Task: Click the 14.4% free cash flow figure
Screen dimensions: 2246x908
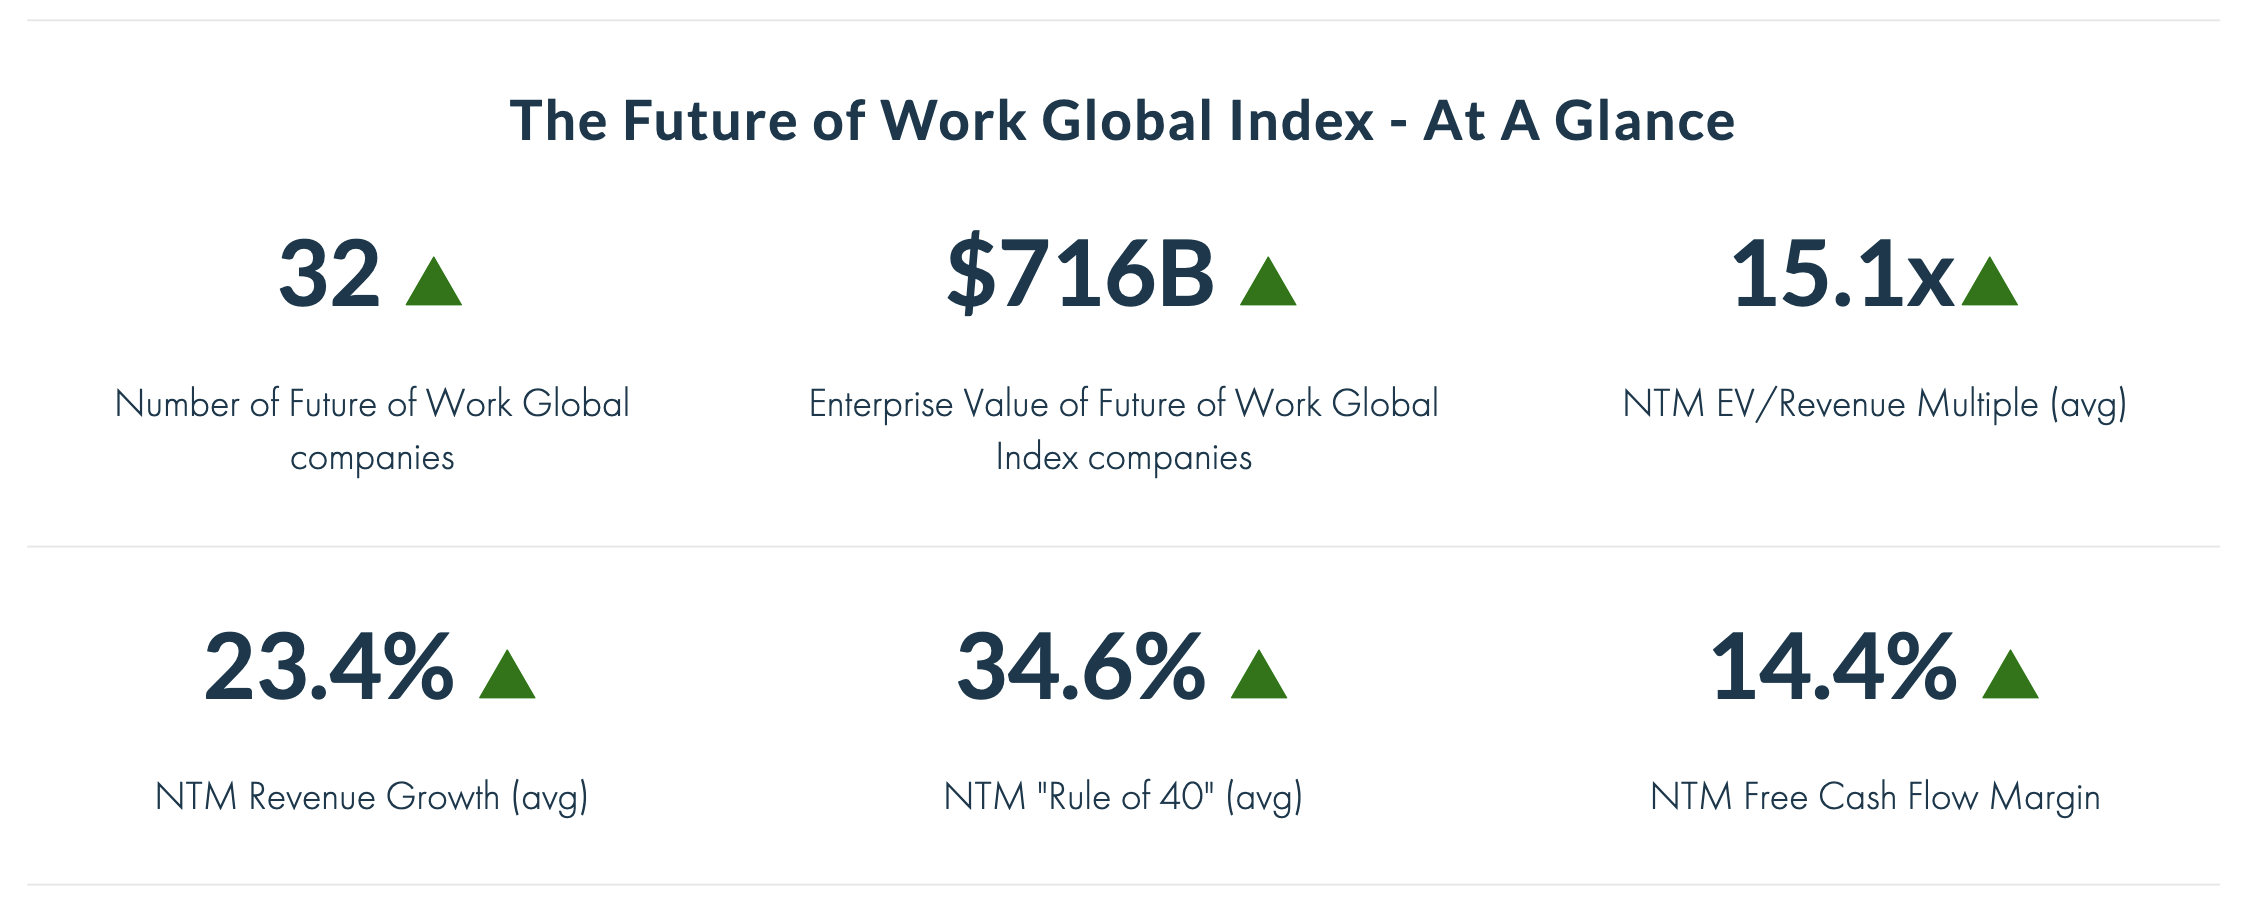Action: point(1833,667)
